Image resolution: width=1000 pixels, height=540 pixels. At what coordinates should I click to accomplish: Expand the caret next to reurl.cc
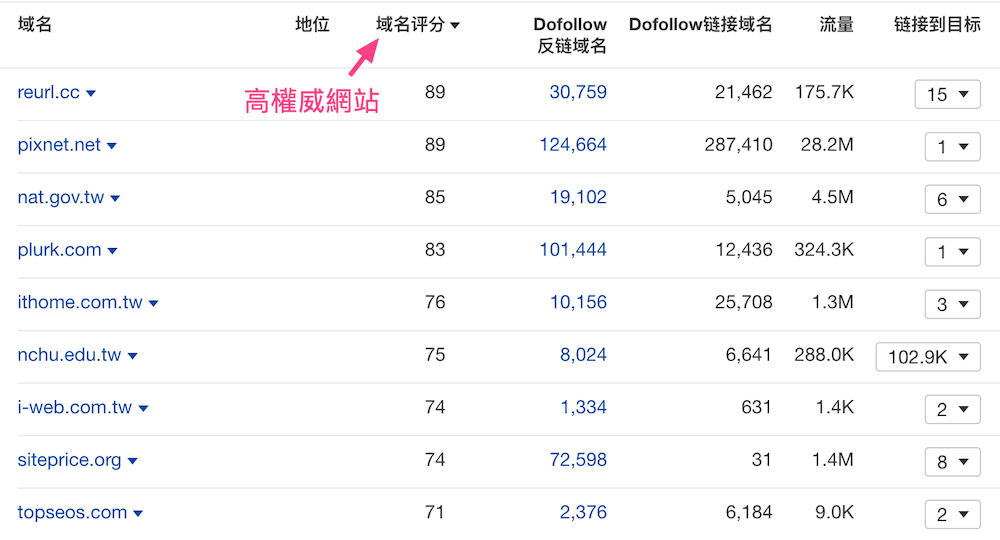click(x=91, y=94)
